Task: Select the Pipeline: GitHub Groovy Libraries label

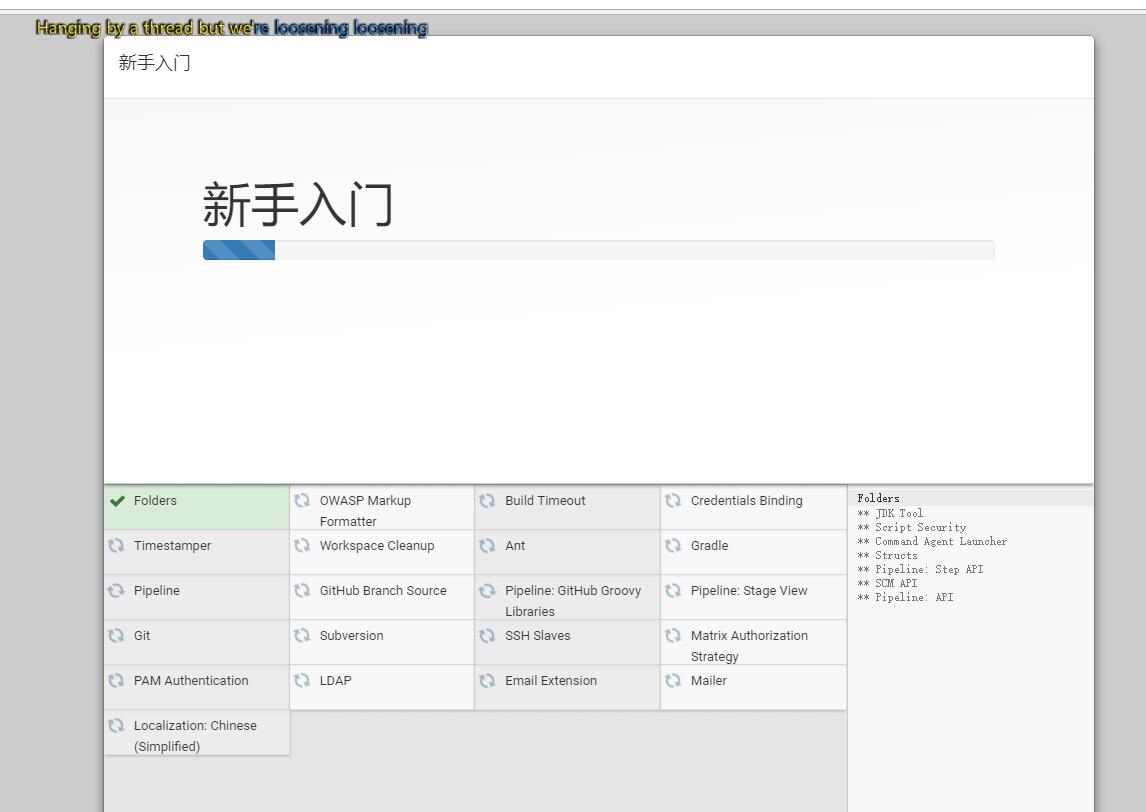Action: [573, 601]
